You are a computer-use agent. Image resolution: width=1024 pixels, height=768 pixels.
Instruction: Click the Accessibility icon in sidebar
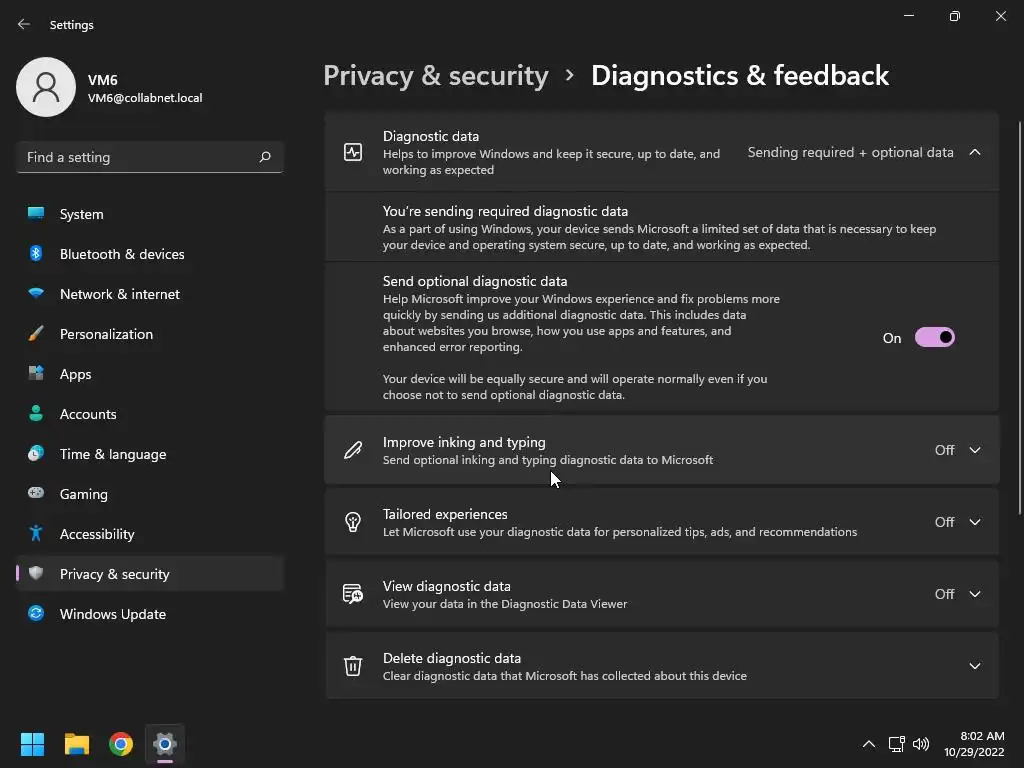[x=36, y=534]
